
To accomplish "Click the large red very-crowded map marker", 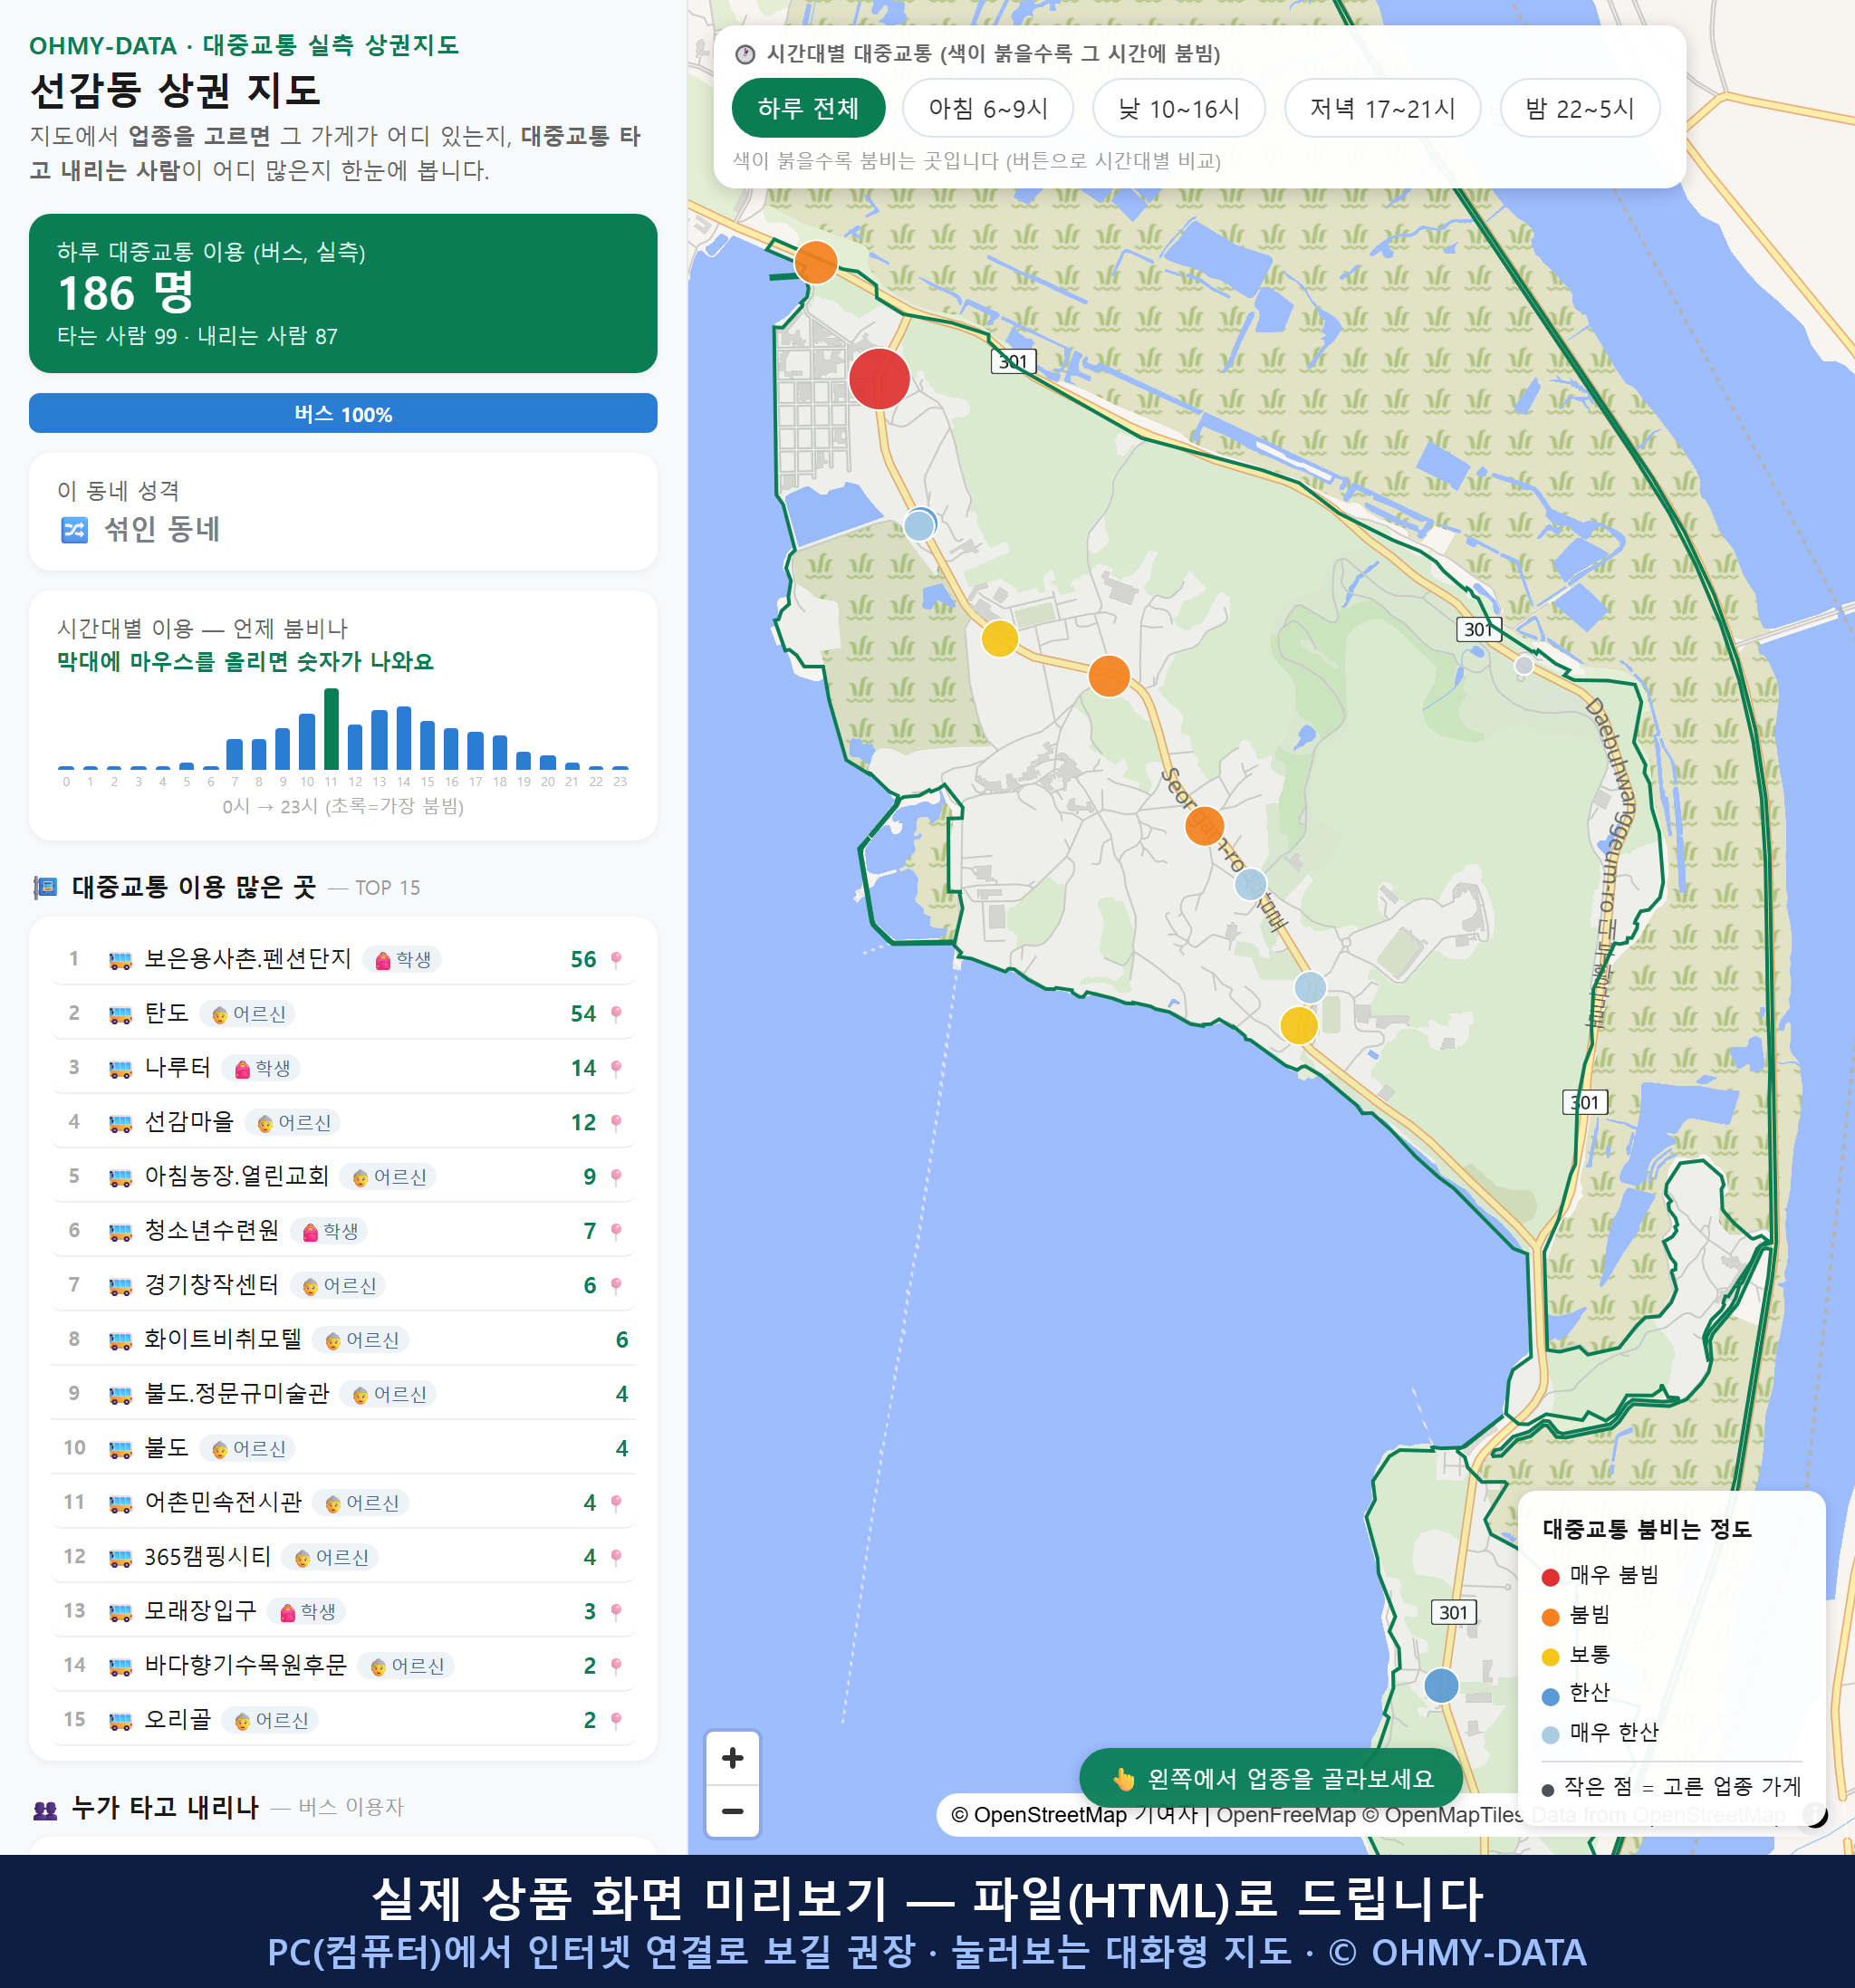I will pos(879,379).
